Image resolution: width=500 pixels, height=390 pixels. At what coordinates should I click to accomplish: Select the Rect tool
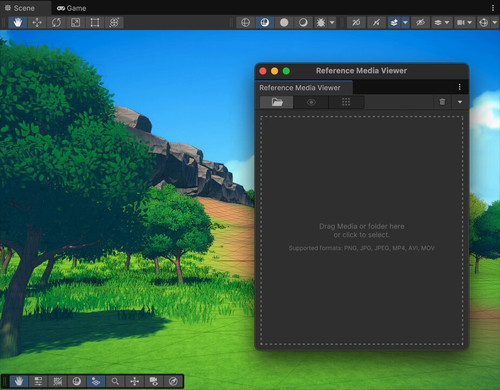[x=95, y=23]
